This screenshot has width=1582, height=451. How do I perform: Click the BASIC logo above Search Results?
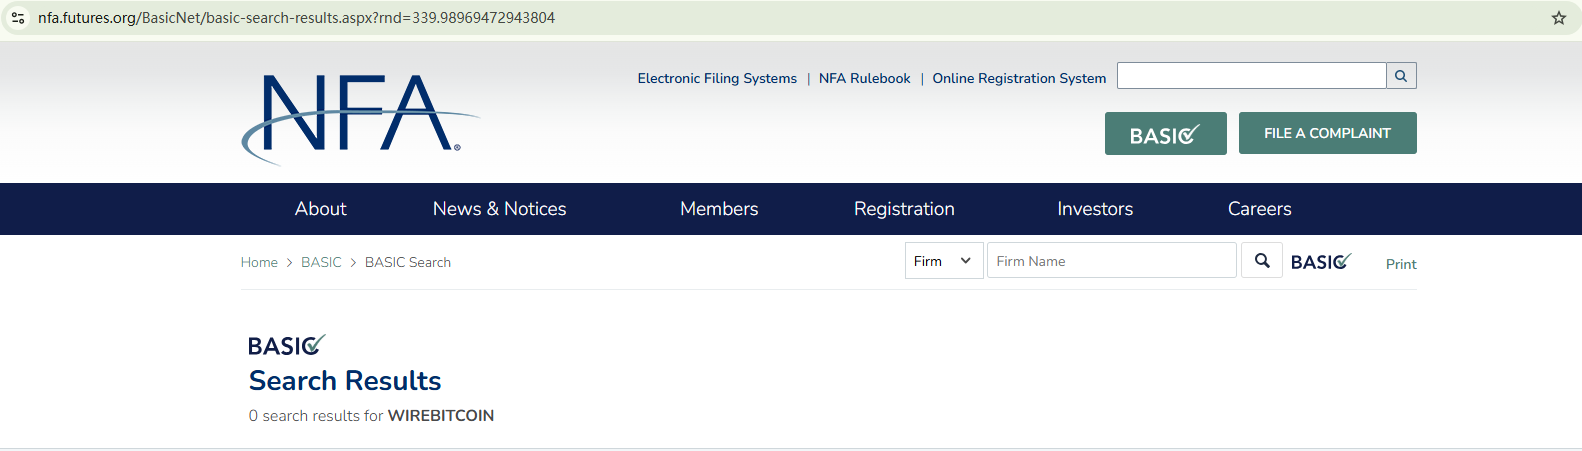(x=286, y=346)
